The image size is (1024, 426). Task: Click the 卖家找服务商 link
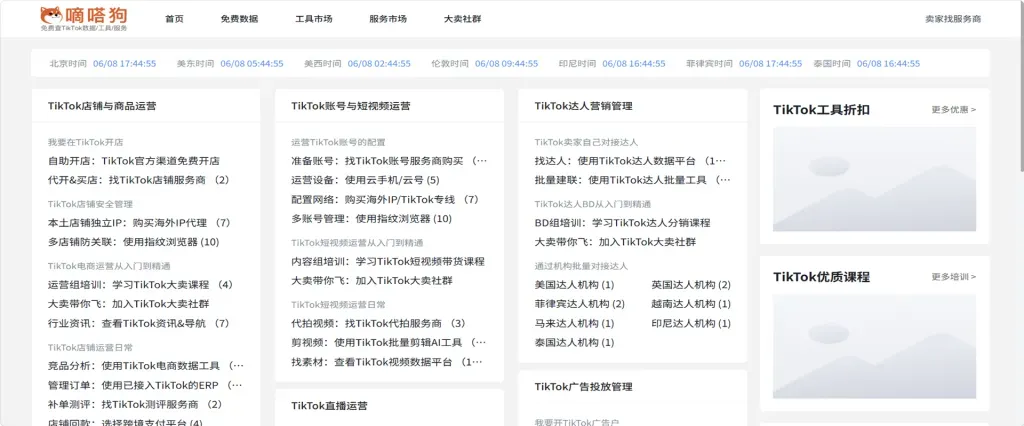coord(953,19)
